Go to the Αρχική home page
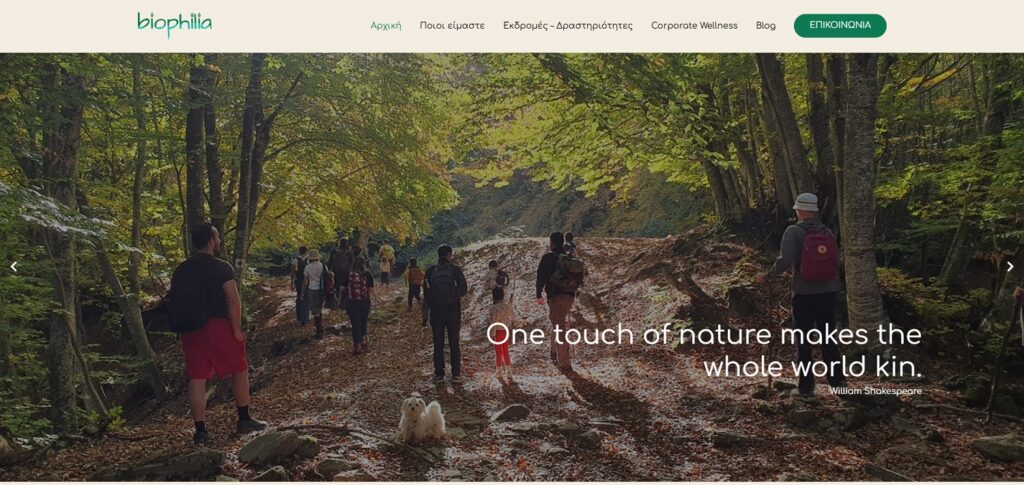1024x485 pixels. [x=386, y=26]
